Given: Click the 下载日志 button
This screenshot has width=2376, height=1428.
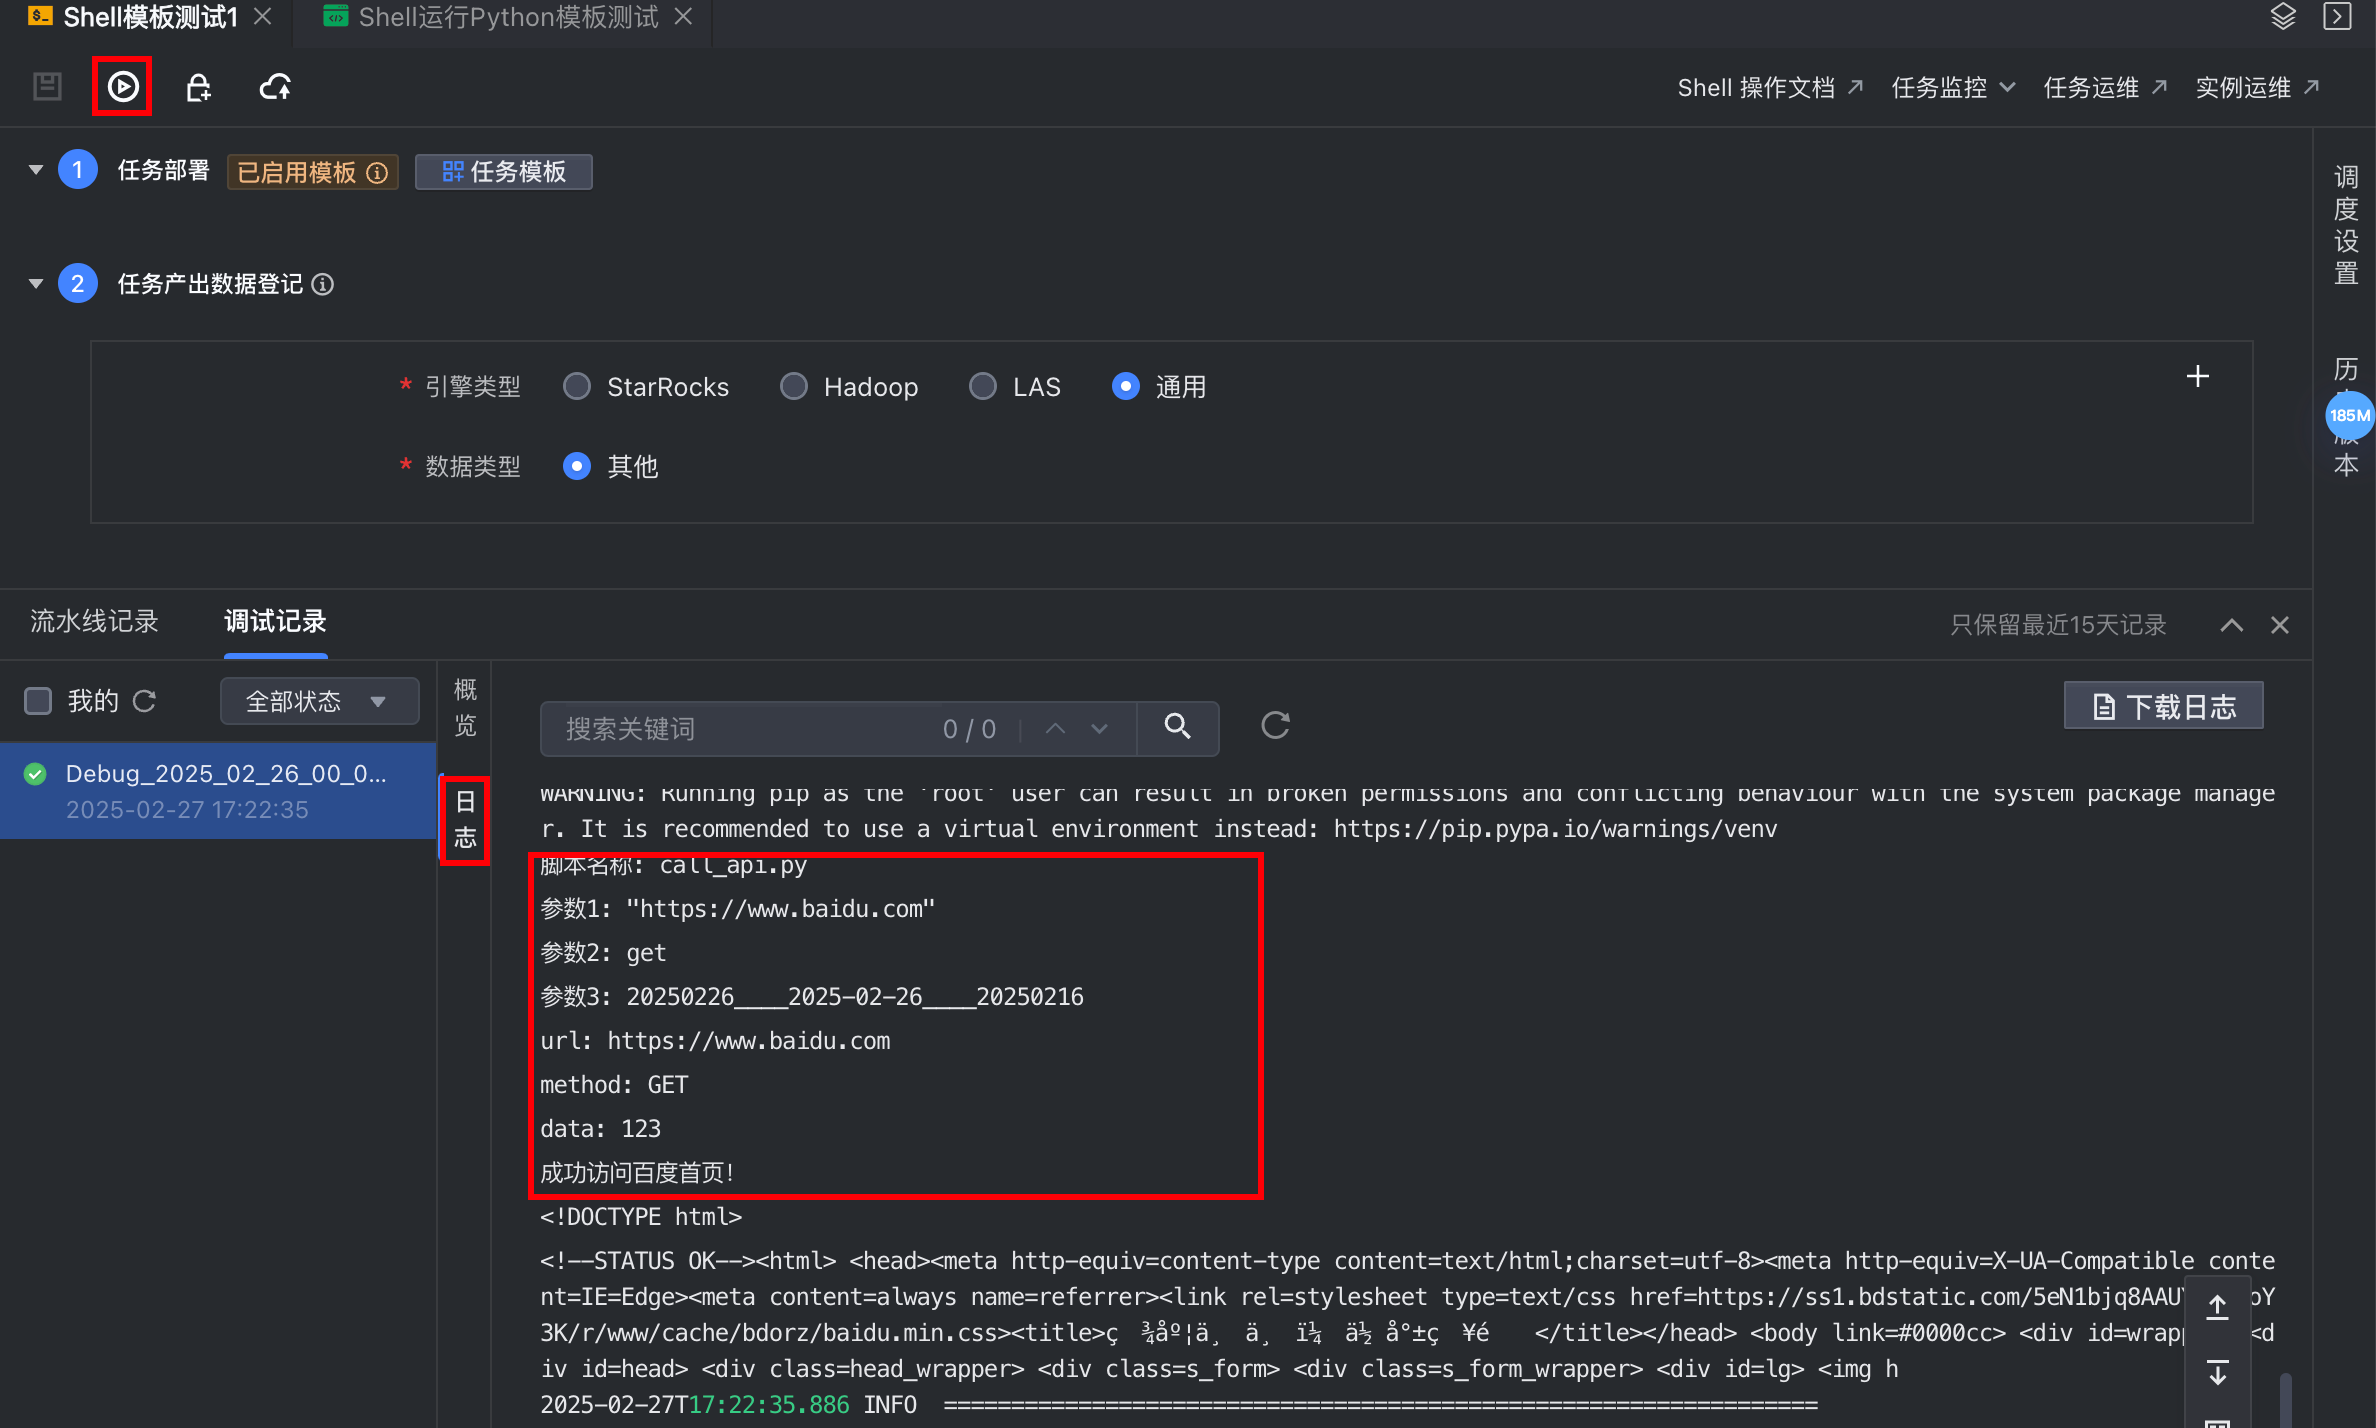Looking at the screenshot, I should click(x=2163, y=707).
